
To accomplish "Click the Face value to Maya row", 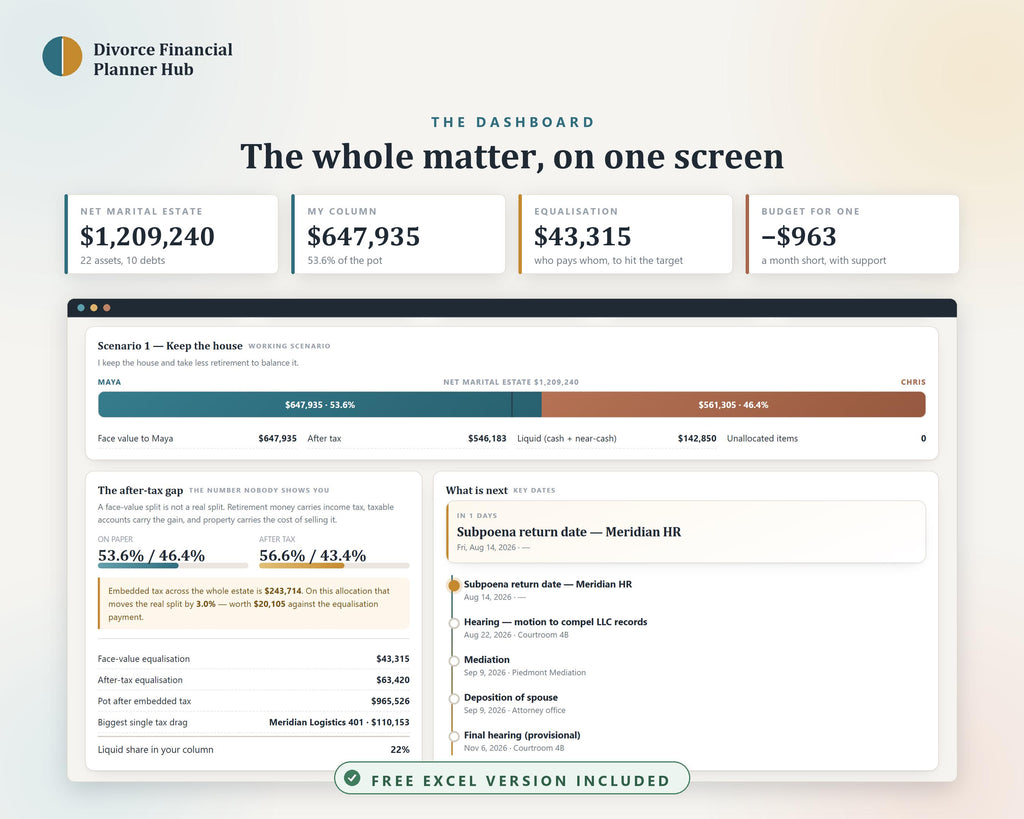I will [197, 438].
